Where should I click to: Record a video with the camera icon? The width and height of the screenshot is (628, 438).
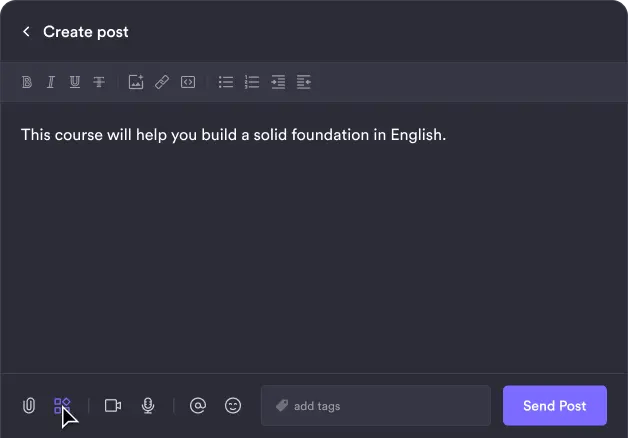pyautogui.click(x=113, y=406)
